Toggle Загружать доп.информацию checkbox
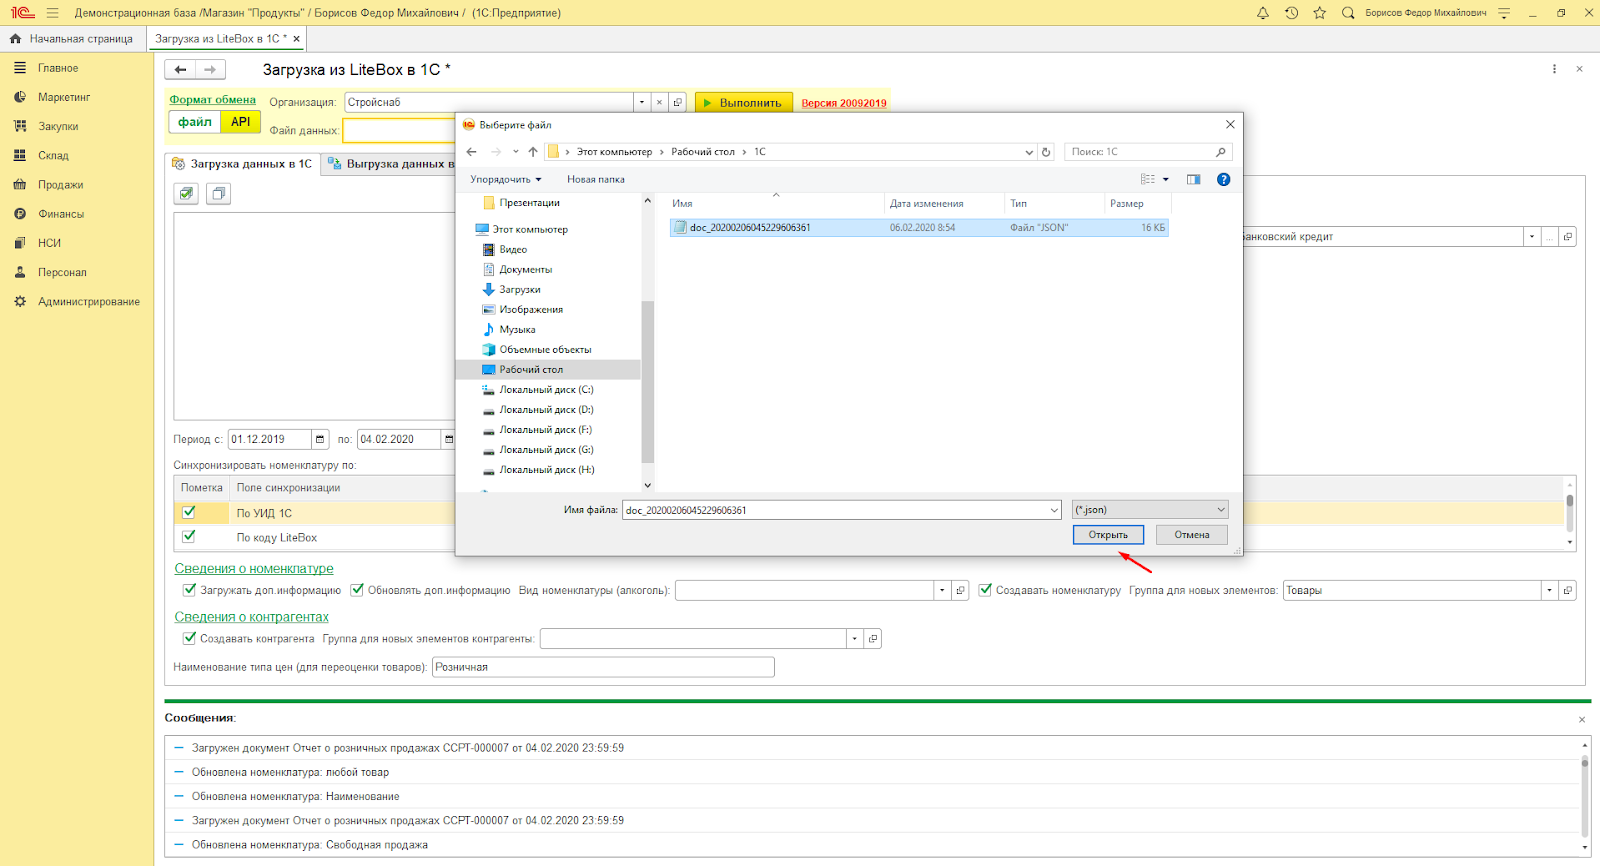This screenshot has height=866, width=1600. pos(190,590)
